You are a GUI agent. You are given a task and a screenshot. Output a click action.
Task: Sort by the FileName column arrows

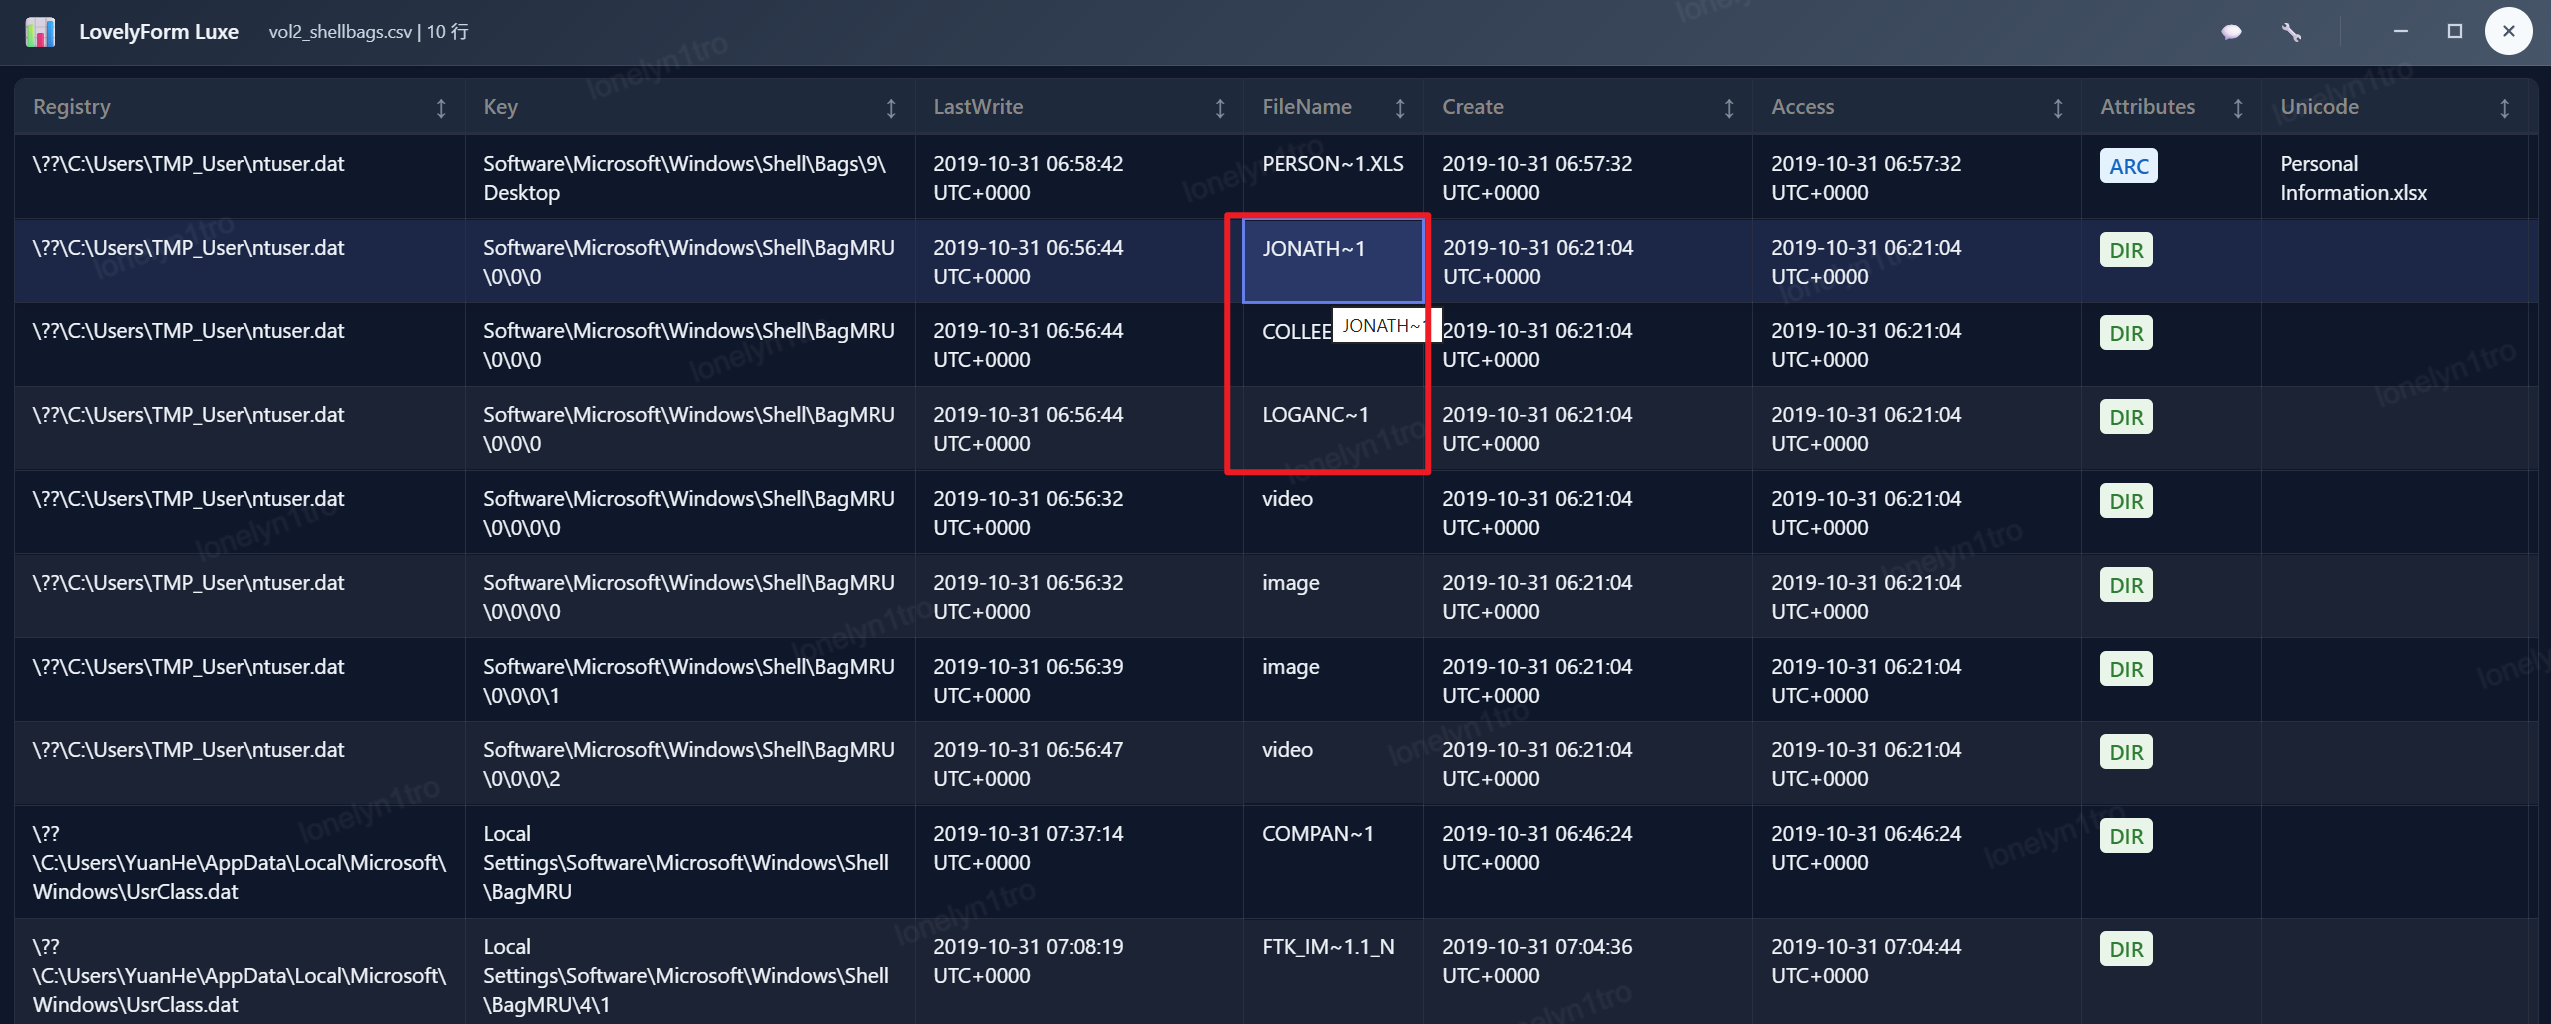1400,108
